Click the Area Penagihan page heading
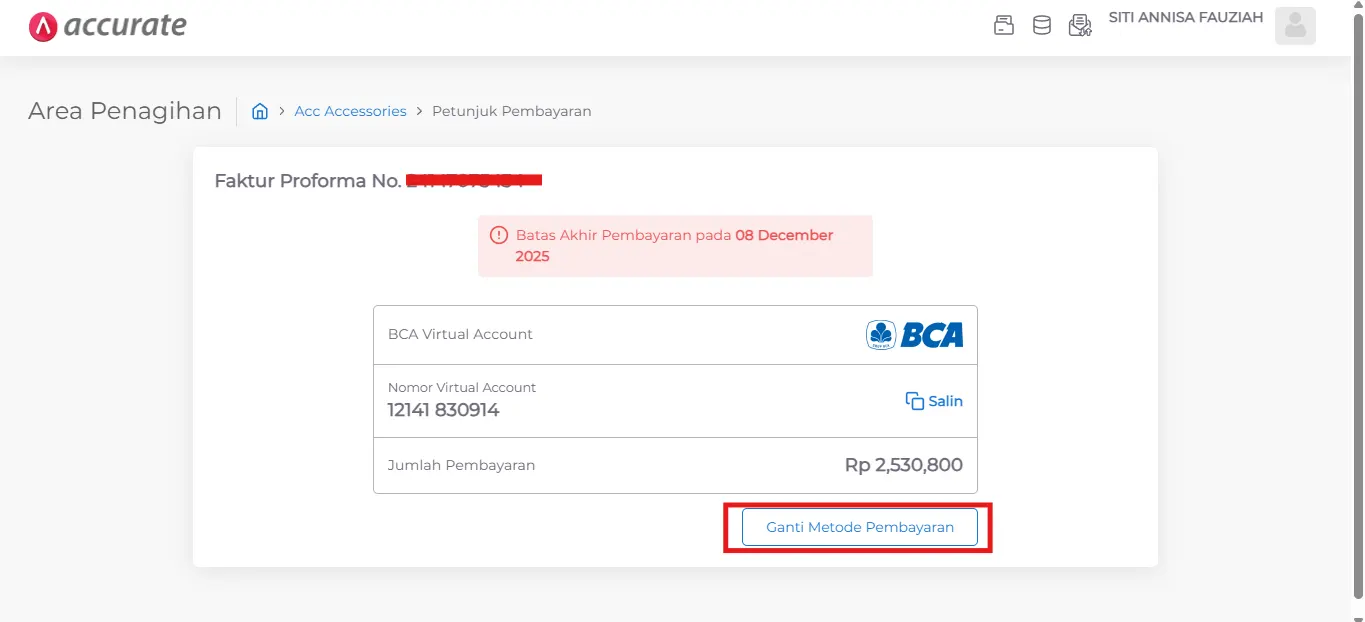Viewport: 1365px width, 622px height. click(124, 110)
